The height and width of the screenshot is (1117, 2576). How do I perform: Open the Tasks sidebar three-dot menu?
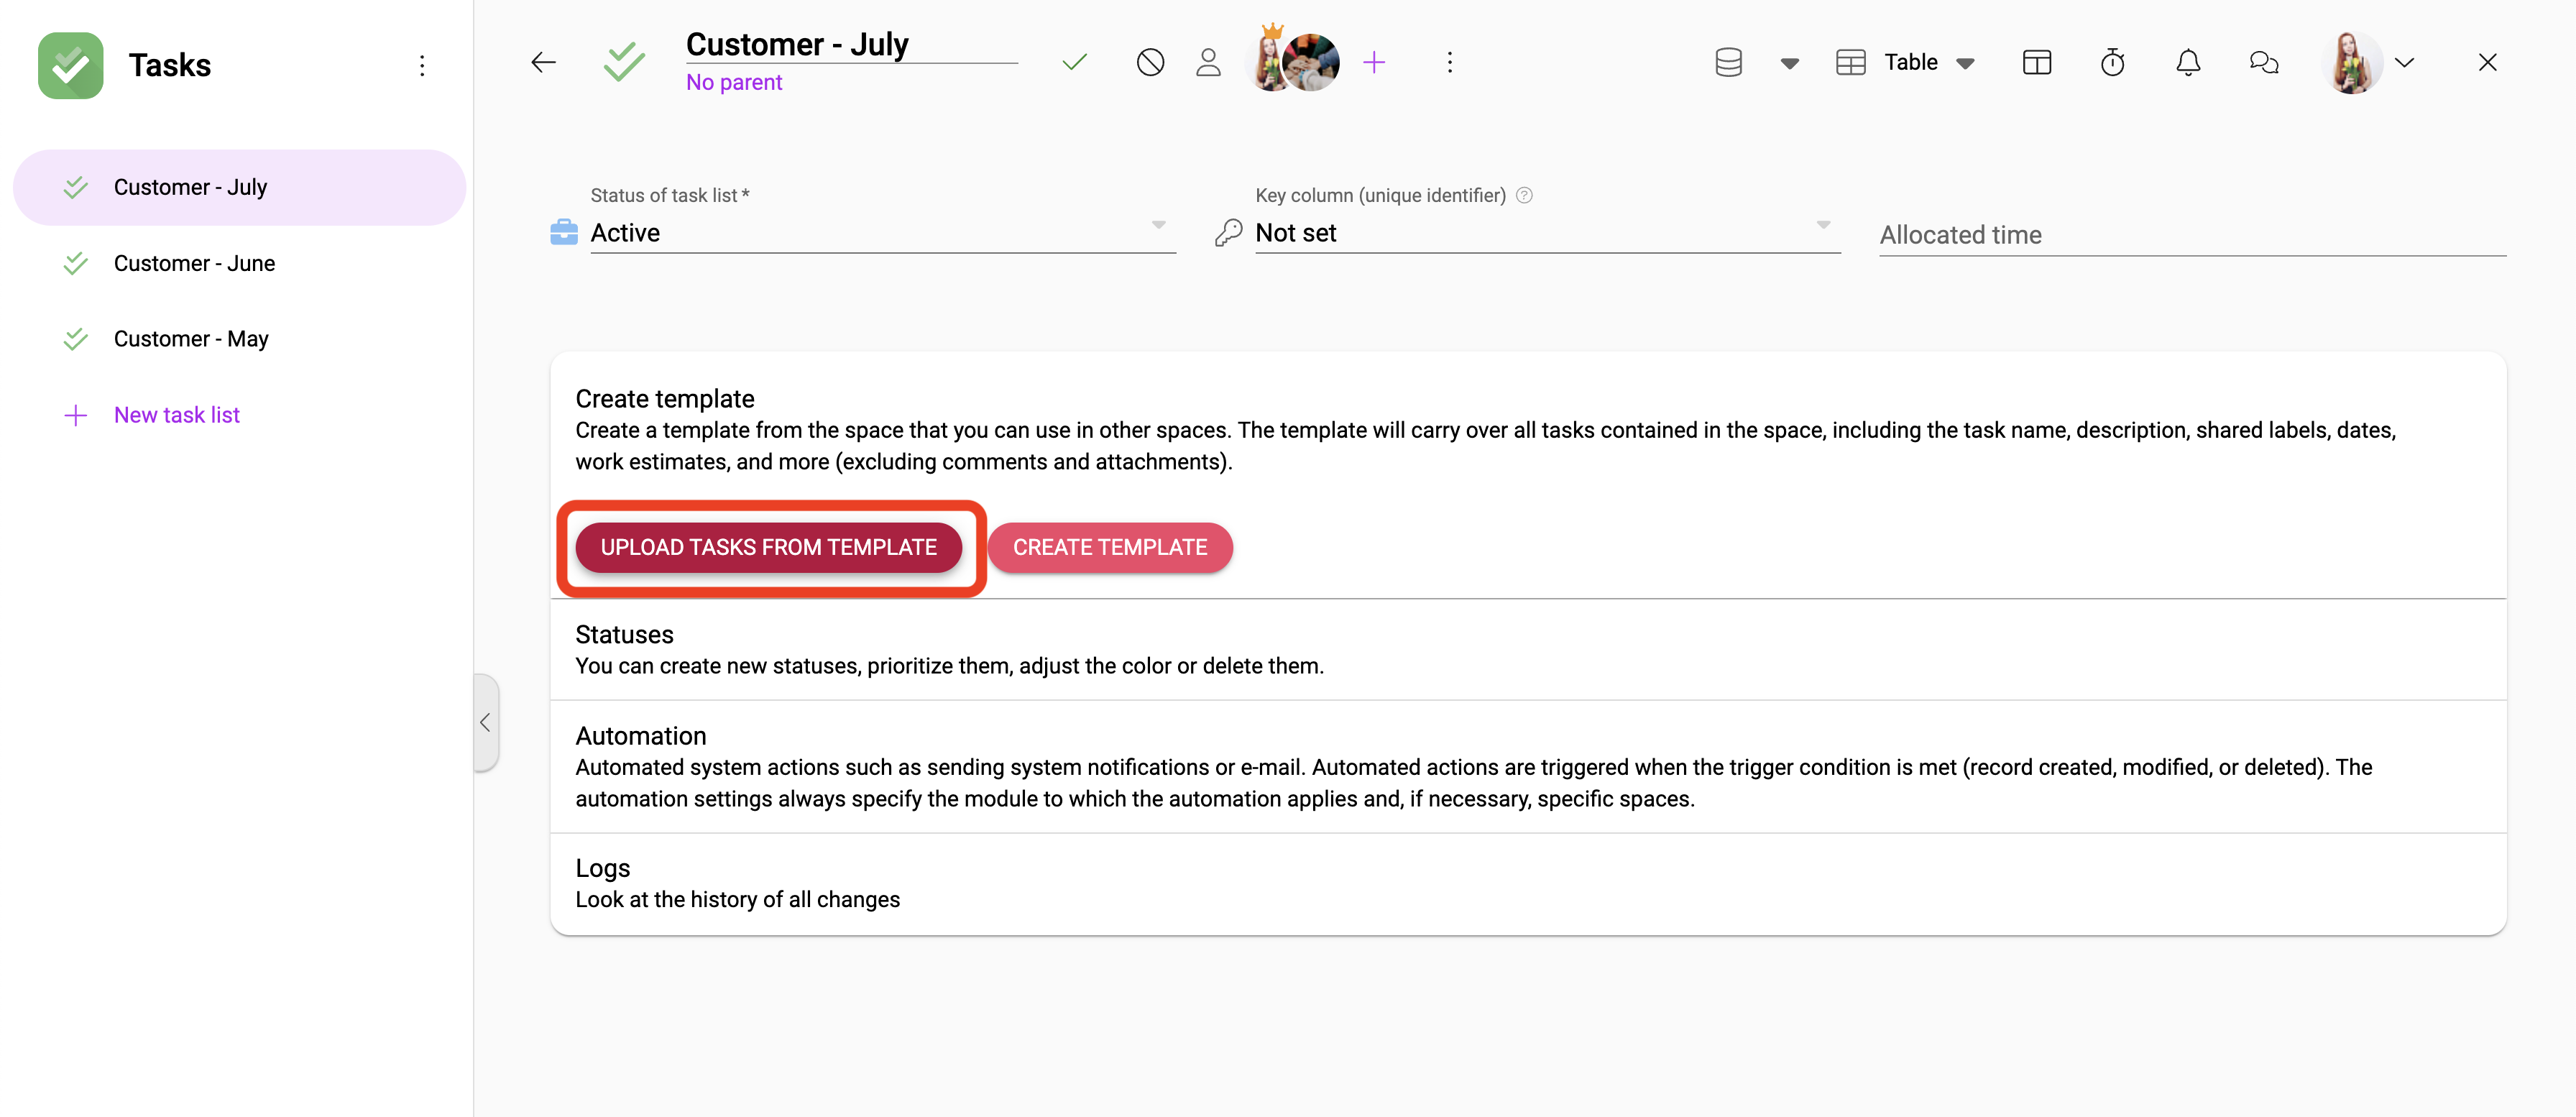point(422,65)
